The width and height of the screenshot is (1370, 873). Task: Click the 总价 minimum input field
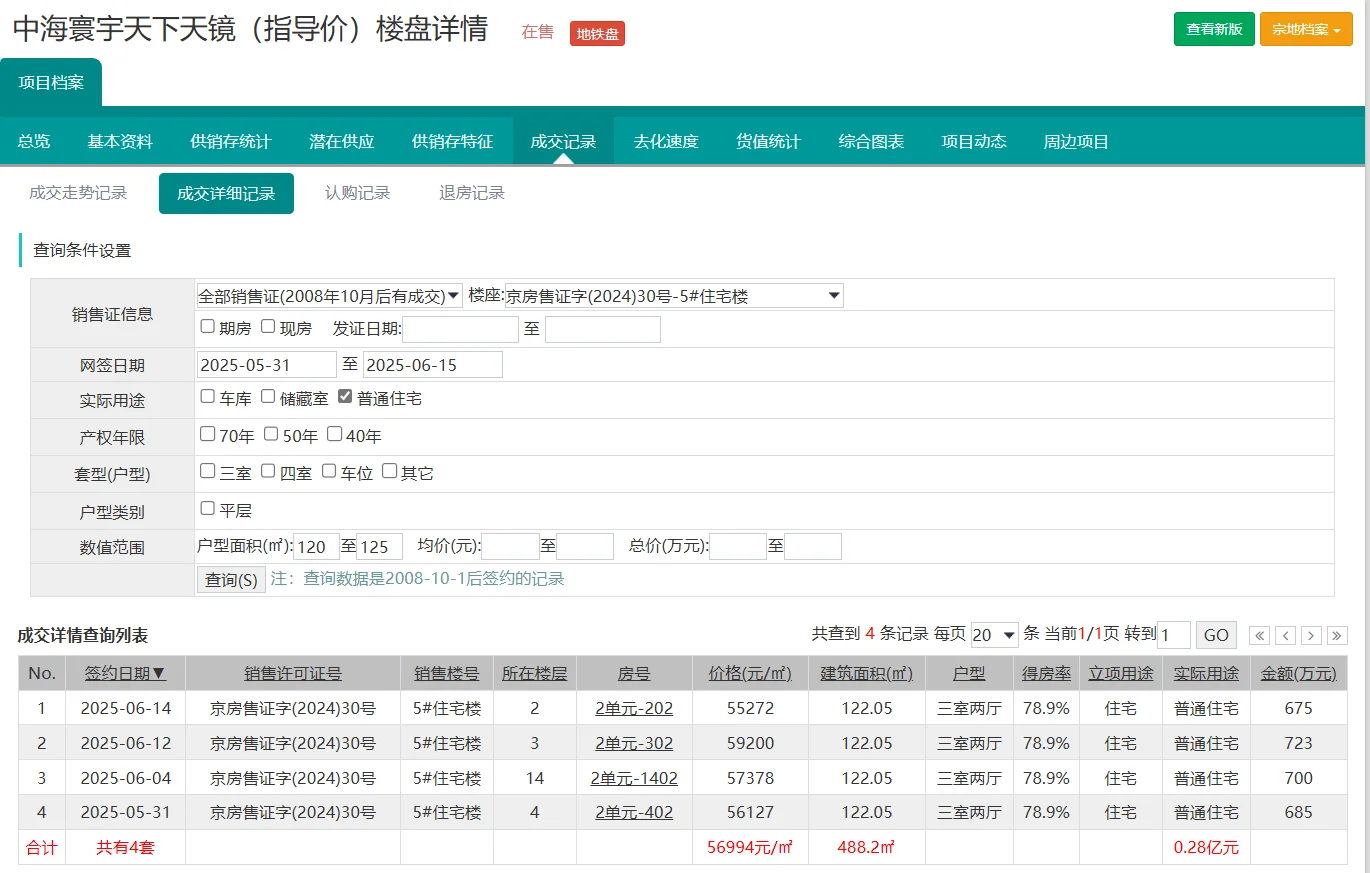tap(738, 546)
